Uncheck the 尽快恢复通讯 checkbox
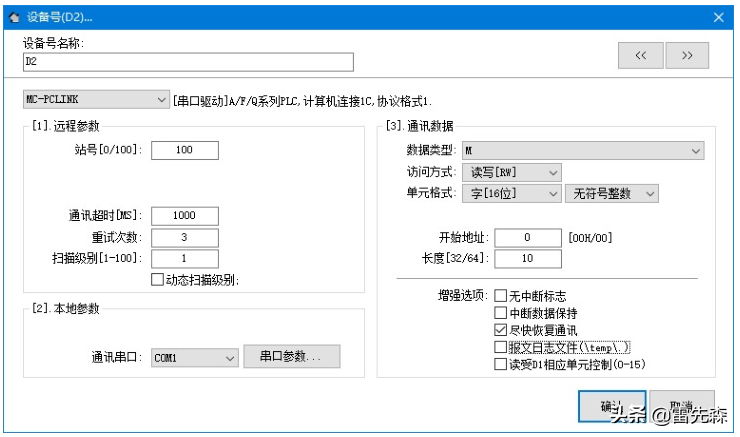 501,330
